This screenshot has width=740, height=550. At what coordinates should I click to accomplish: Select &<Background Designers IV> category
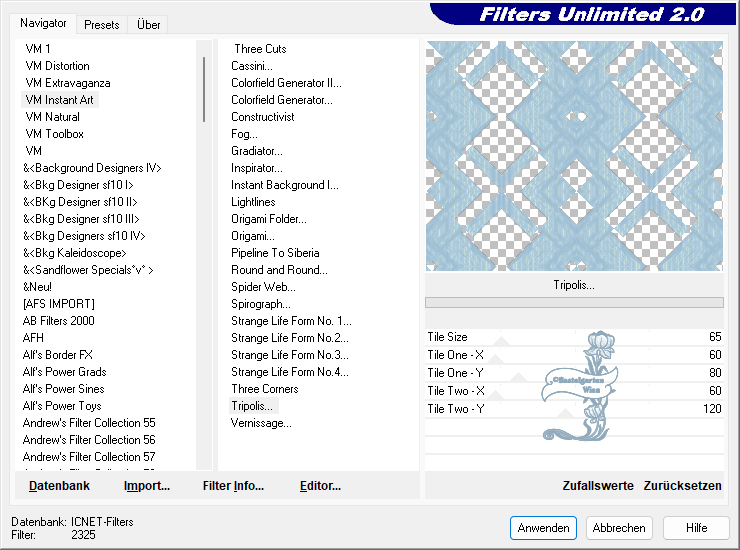[x=92, y=168]
